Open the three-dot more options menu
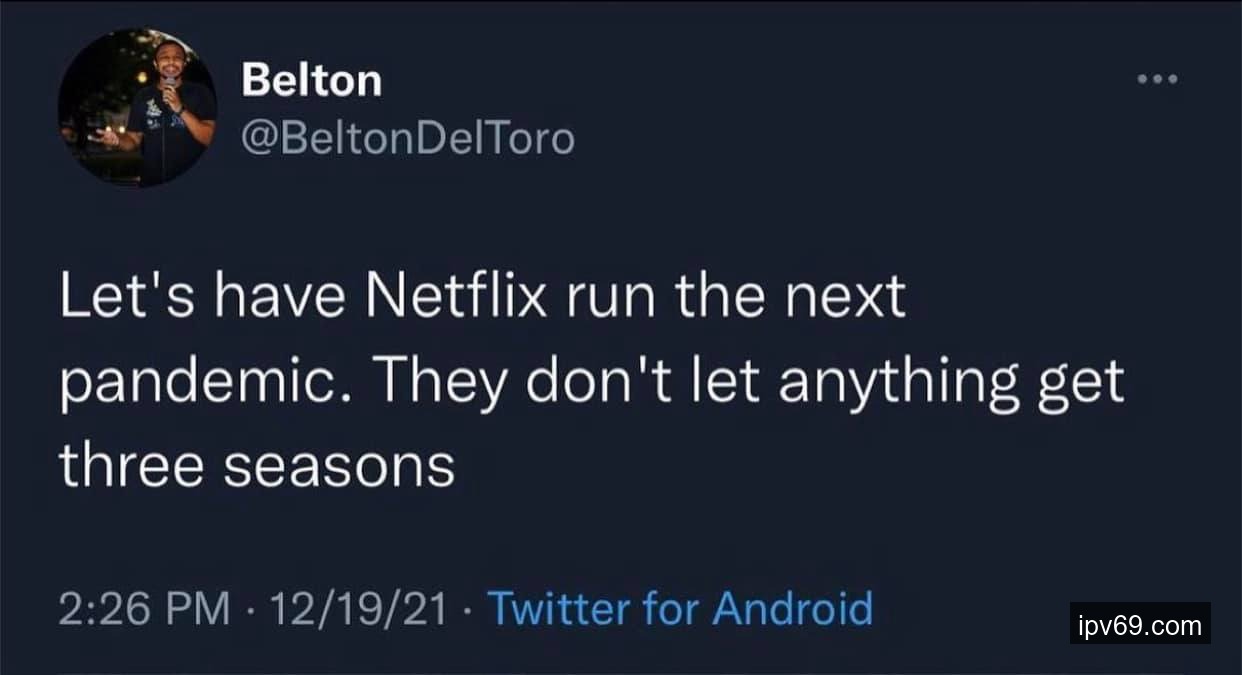The width and height of the screenshot is (1242, 675). coord(1159,79)
